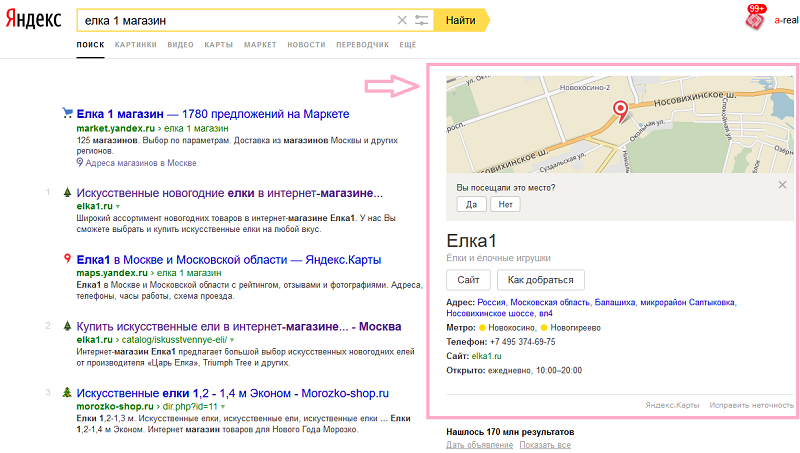Screen dimensions: 800x453
Task: Click the red map pin icon beside Елка1 в Москве
Action: point(67,259)
